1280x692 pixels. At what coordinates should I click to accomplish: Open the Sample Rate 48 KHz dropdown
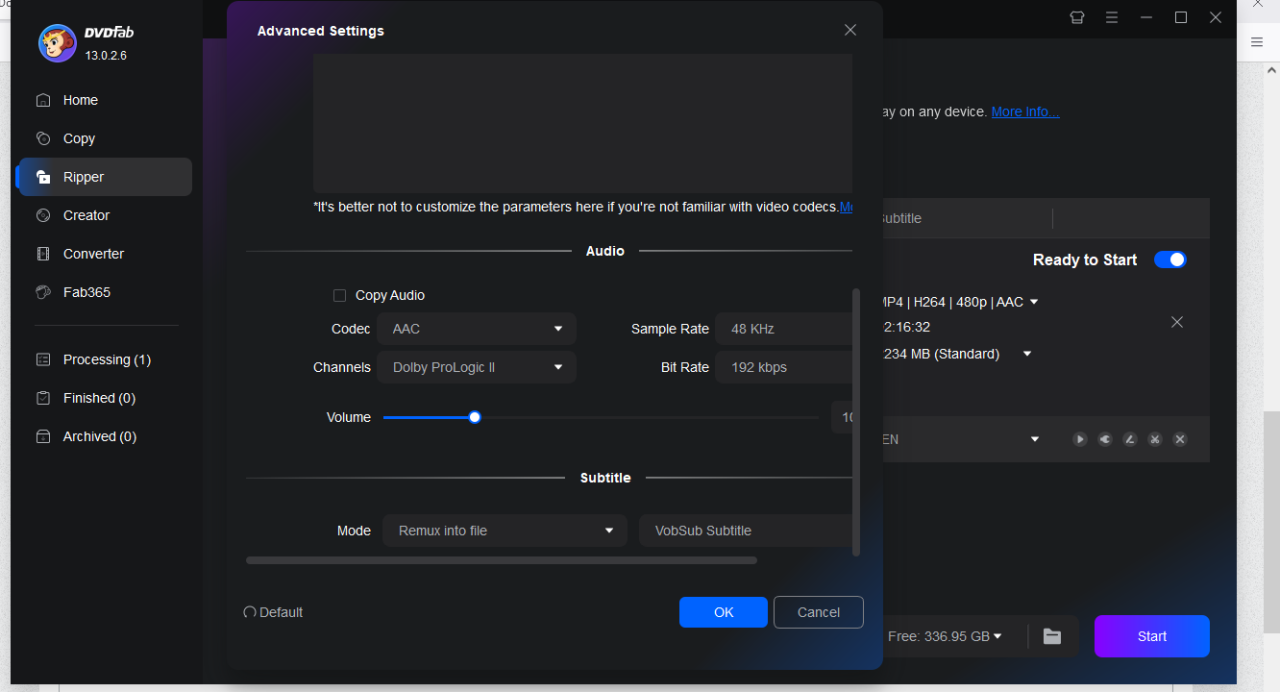click(784, 329)
